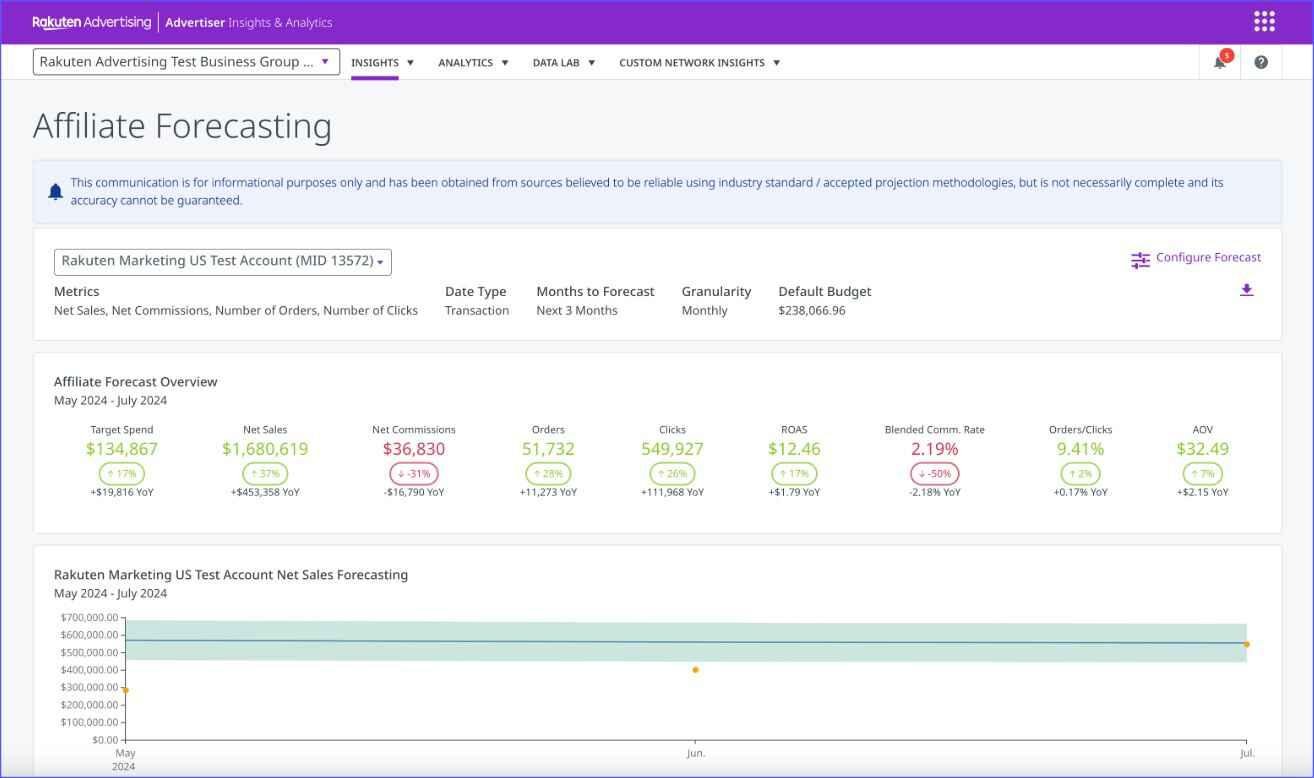Click the July forecast point on chart

[x=1246, y=645]
